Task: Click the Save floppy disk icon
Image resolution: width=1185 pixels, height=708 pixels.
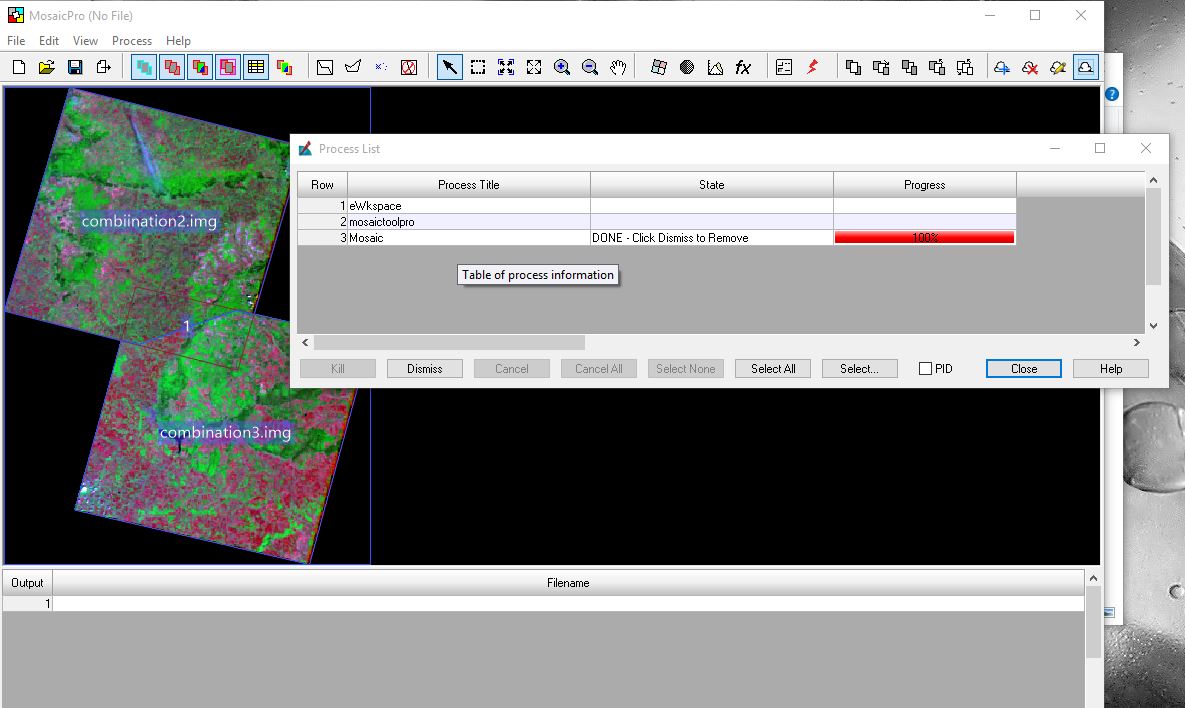Action: pos(75,67)
